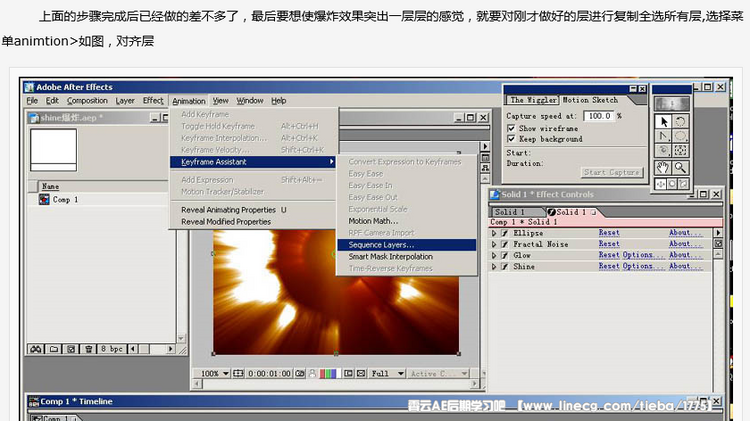Open Options for the Glow effect

coord(644,255)
